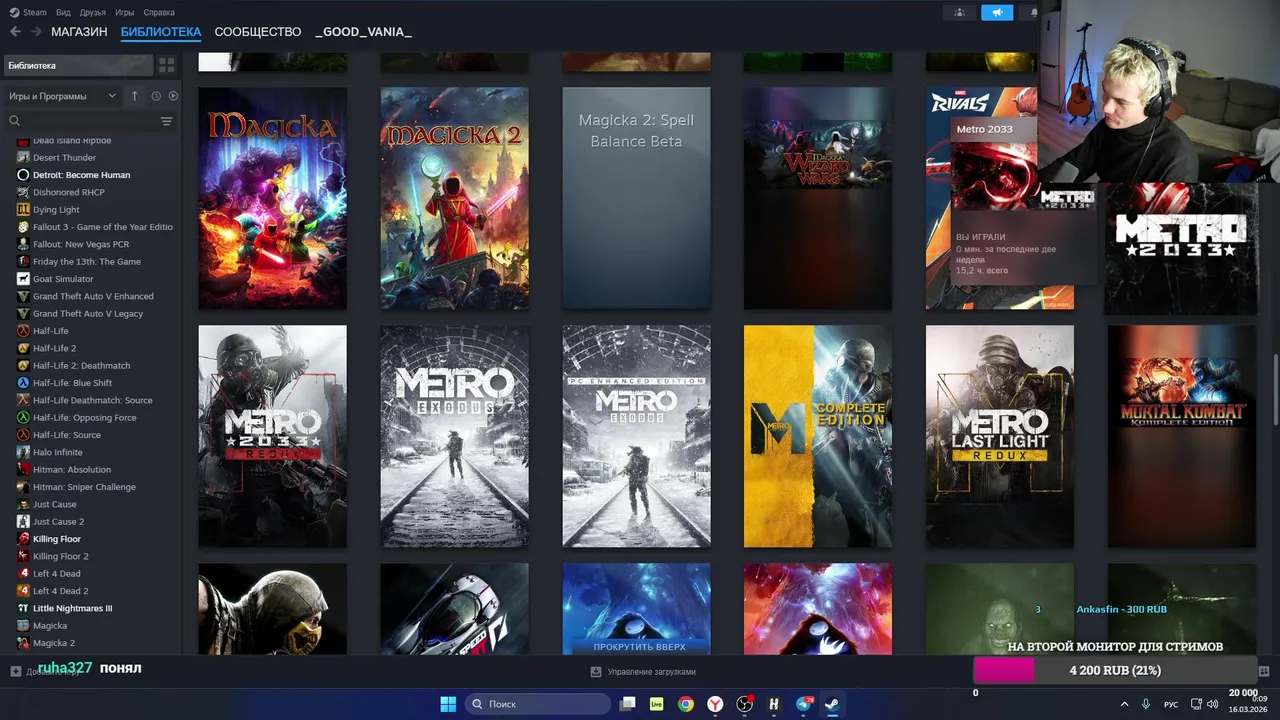Viewport: 1280px width, 720px height.
Task: Open the Magicka Wizard Wars cover
Action: tap(818, 198)
